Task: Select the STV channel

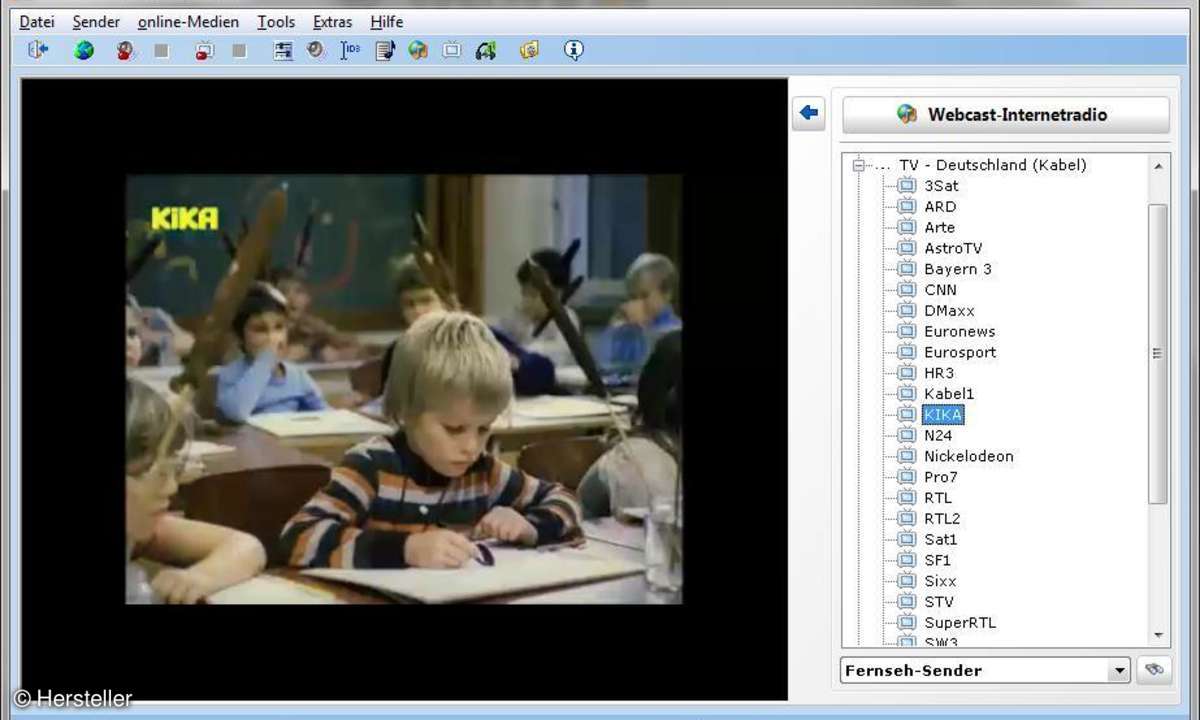Action: click(x=938, y=601)
